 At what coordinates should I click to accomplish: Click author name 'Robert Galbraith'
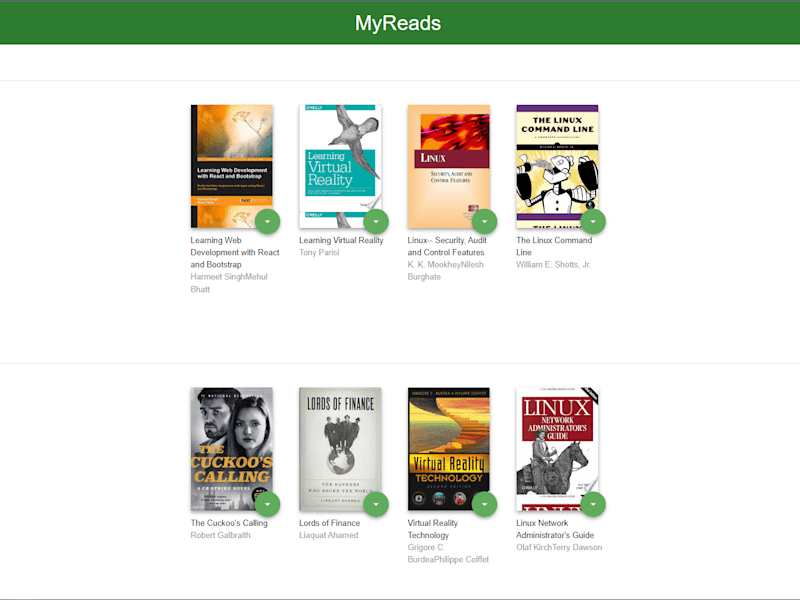click(220, 535)
